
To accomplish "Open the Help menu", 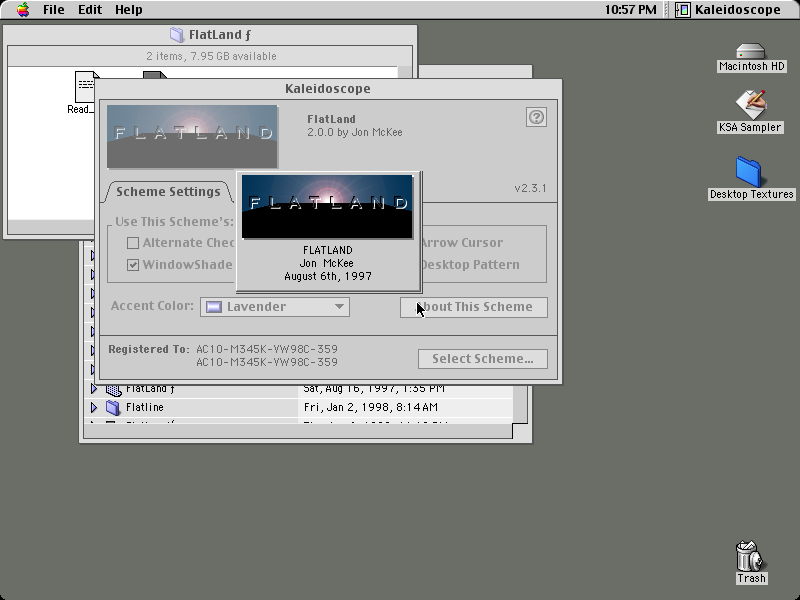I will (x=129, y=10).
